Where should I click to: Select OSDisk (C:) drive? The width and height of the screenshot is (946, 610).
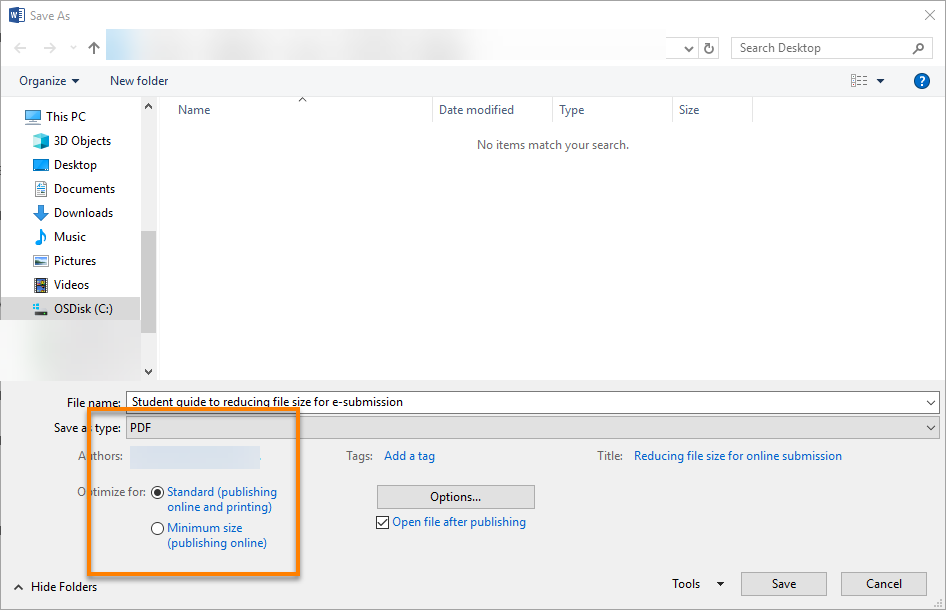click(83, 309)
